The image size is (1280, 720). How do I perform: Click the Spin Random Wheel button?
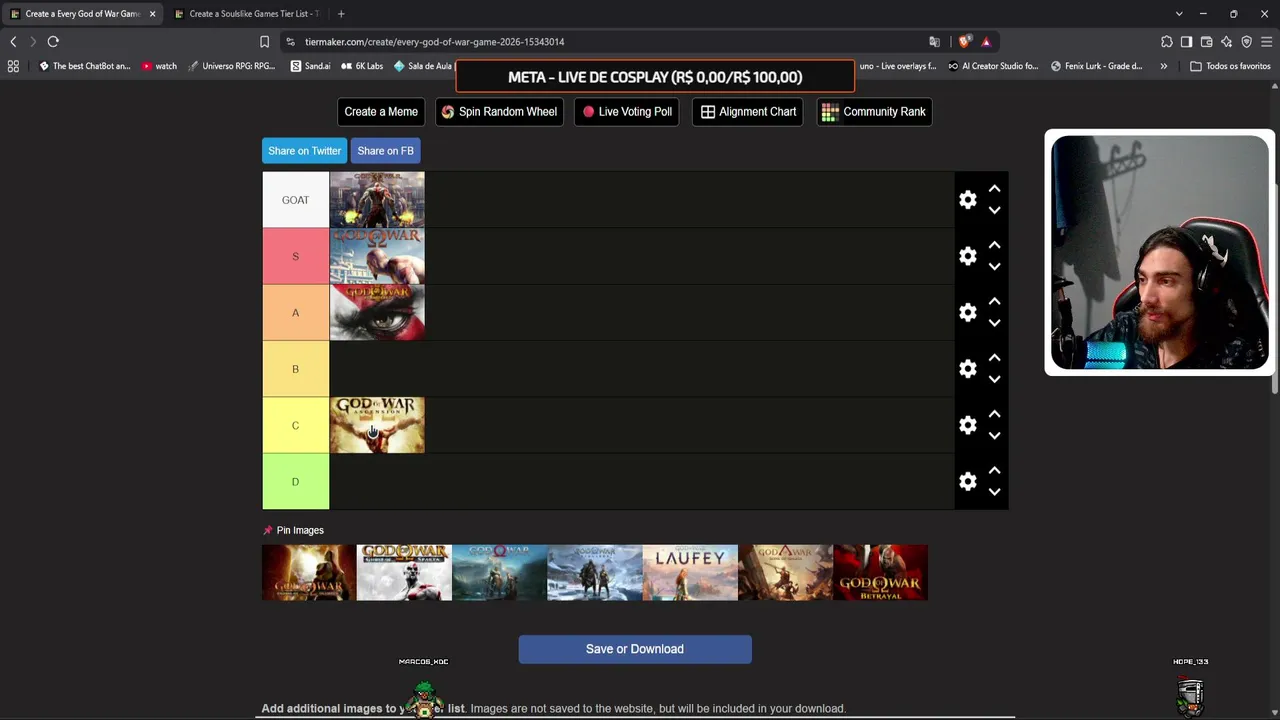click(499, 112)
